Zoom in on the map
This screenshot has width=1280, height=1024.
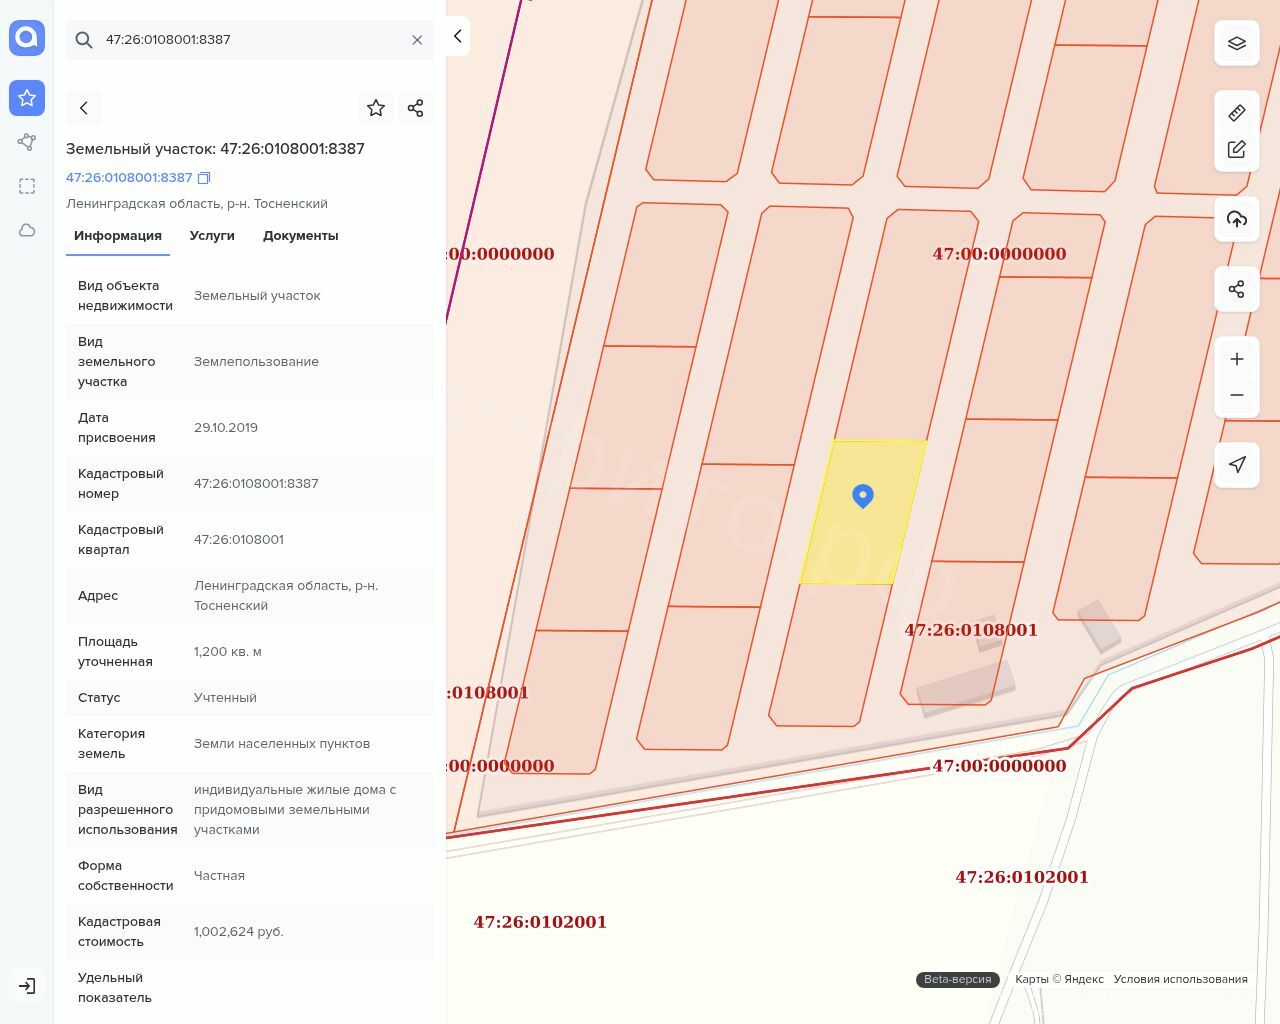tap(1236, 359)
